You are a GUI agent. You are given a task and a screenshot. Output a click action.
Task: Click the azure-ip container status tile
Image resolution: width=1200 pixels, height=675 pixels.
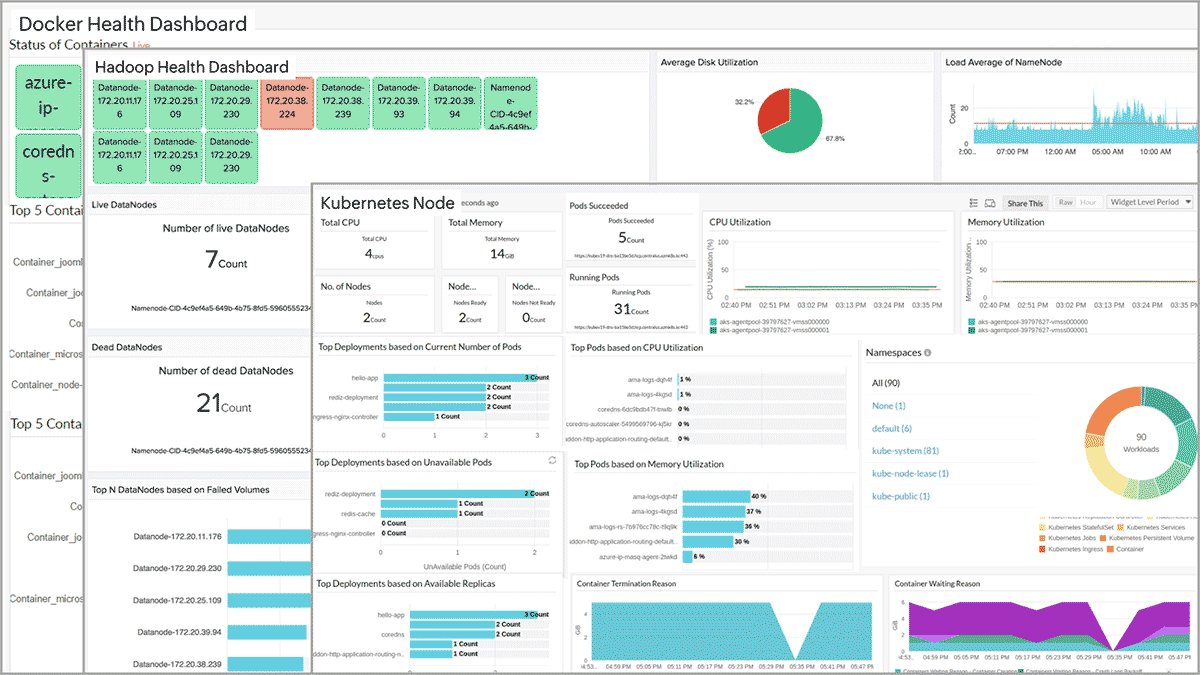pyautogui.click(x=48, y=97)
